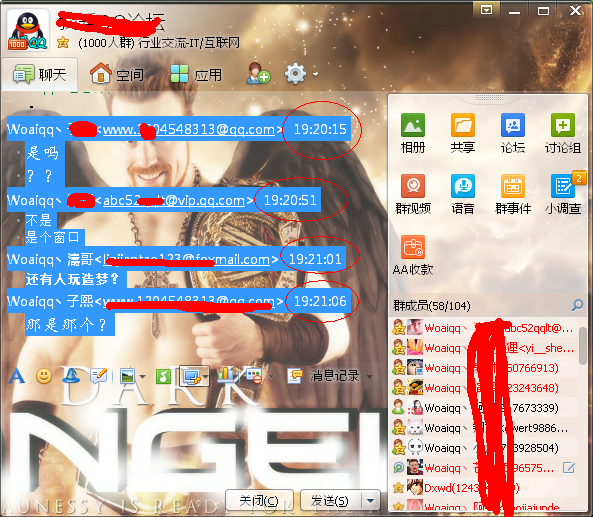Click the QQ penguin group avatar
Viewport: 593px width, 517px height.
28,31
